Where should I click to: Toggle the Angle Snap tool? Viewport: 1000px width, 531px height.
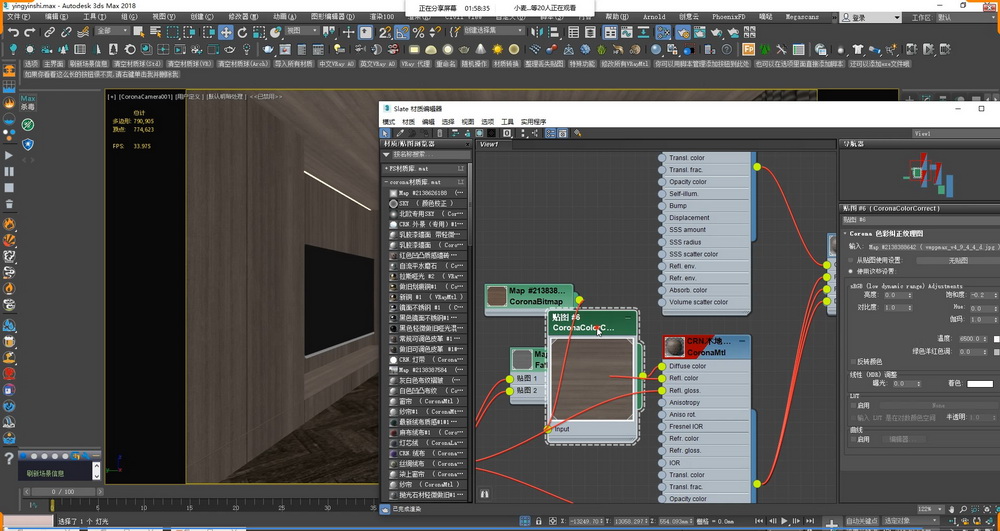coord(402,32)
